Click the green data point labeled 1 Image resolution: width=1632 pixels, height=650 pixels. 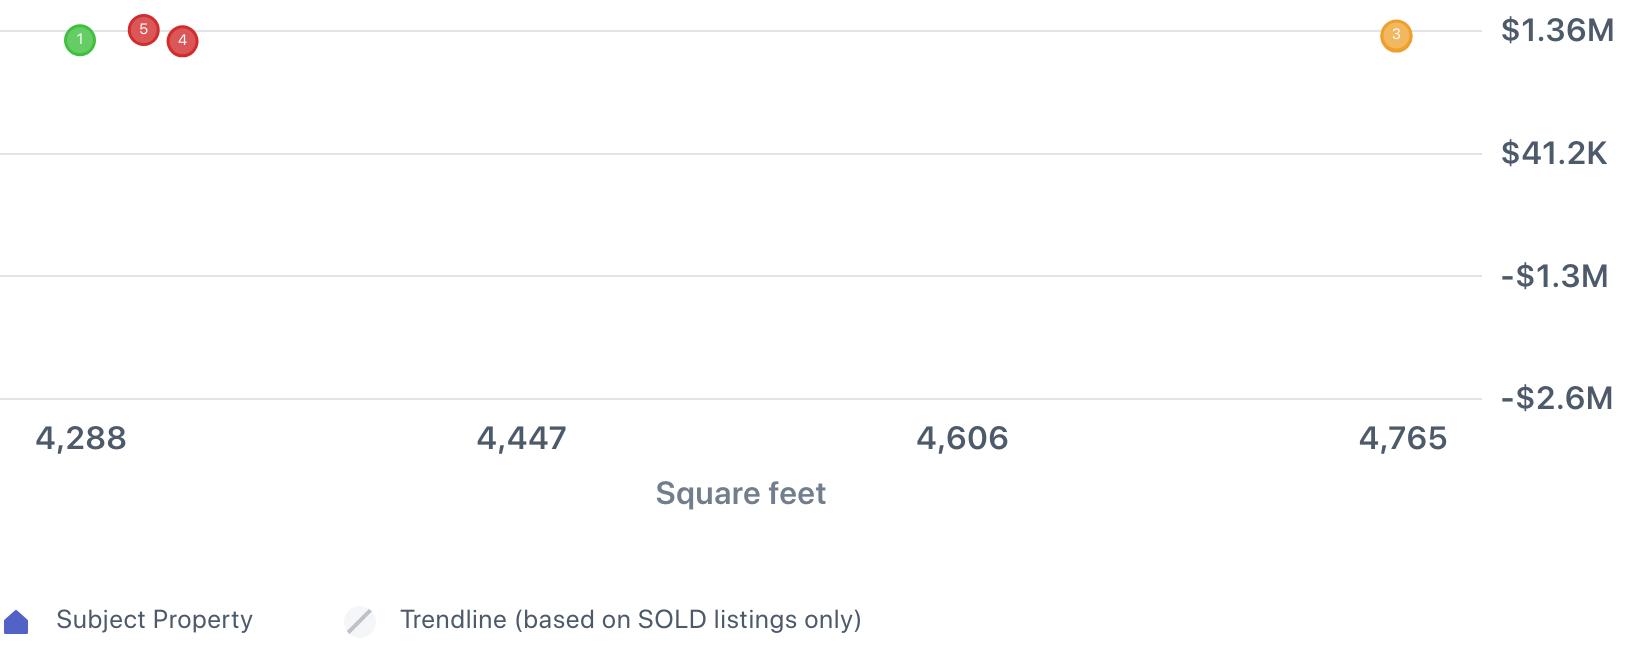tap(80, 40)
